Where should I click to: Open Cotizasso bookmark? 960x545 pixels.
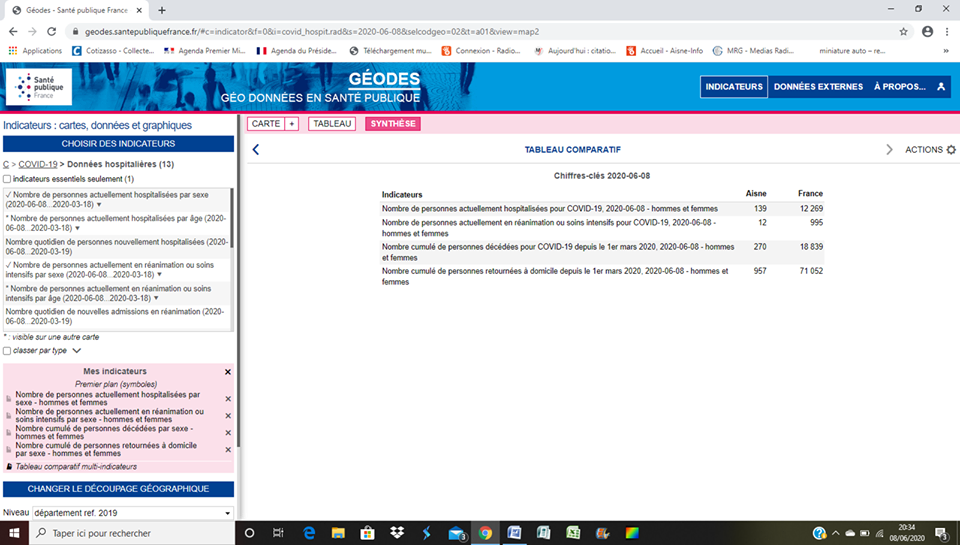(113, 51)
